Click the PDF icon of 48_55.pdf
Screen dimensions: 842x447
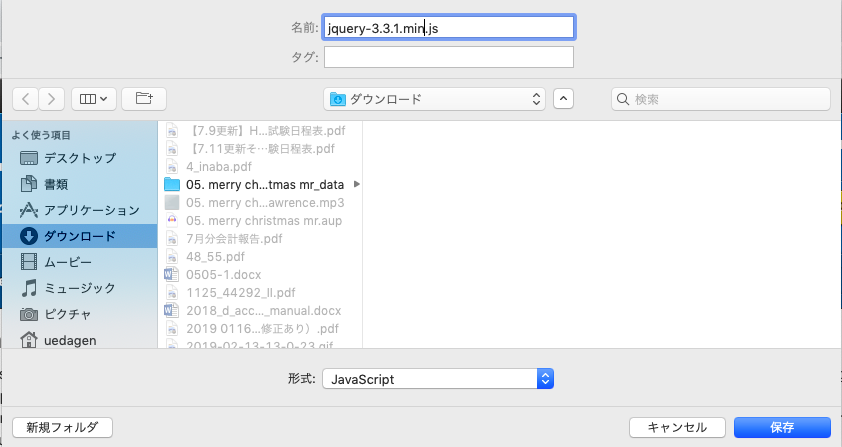[x=172, y=256]
